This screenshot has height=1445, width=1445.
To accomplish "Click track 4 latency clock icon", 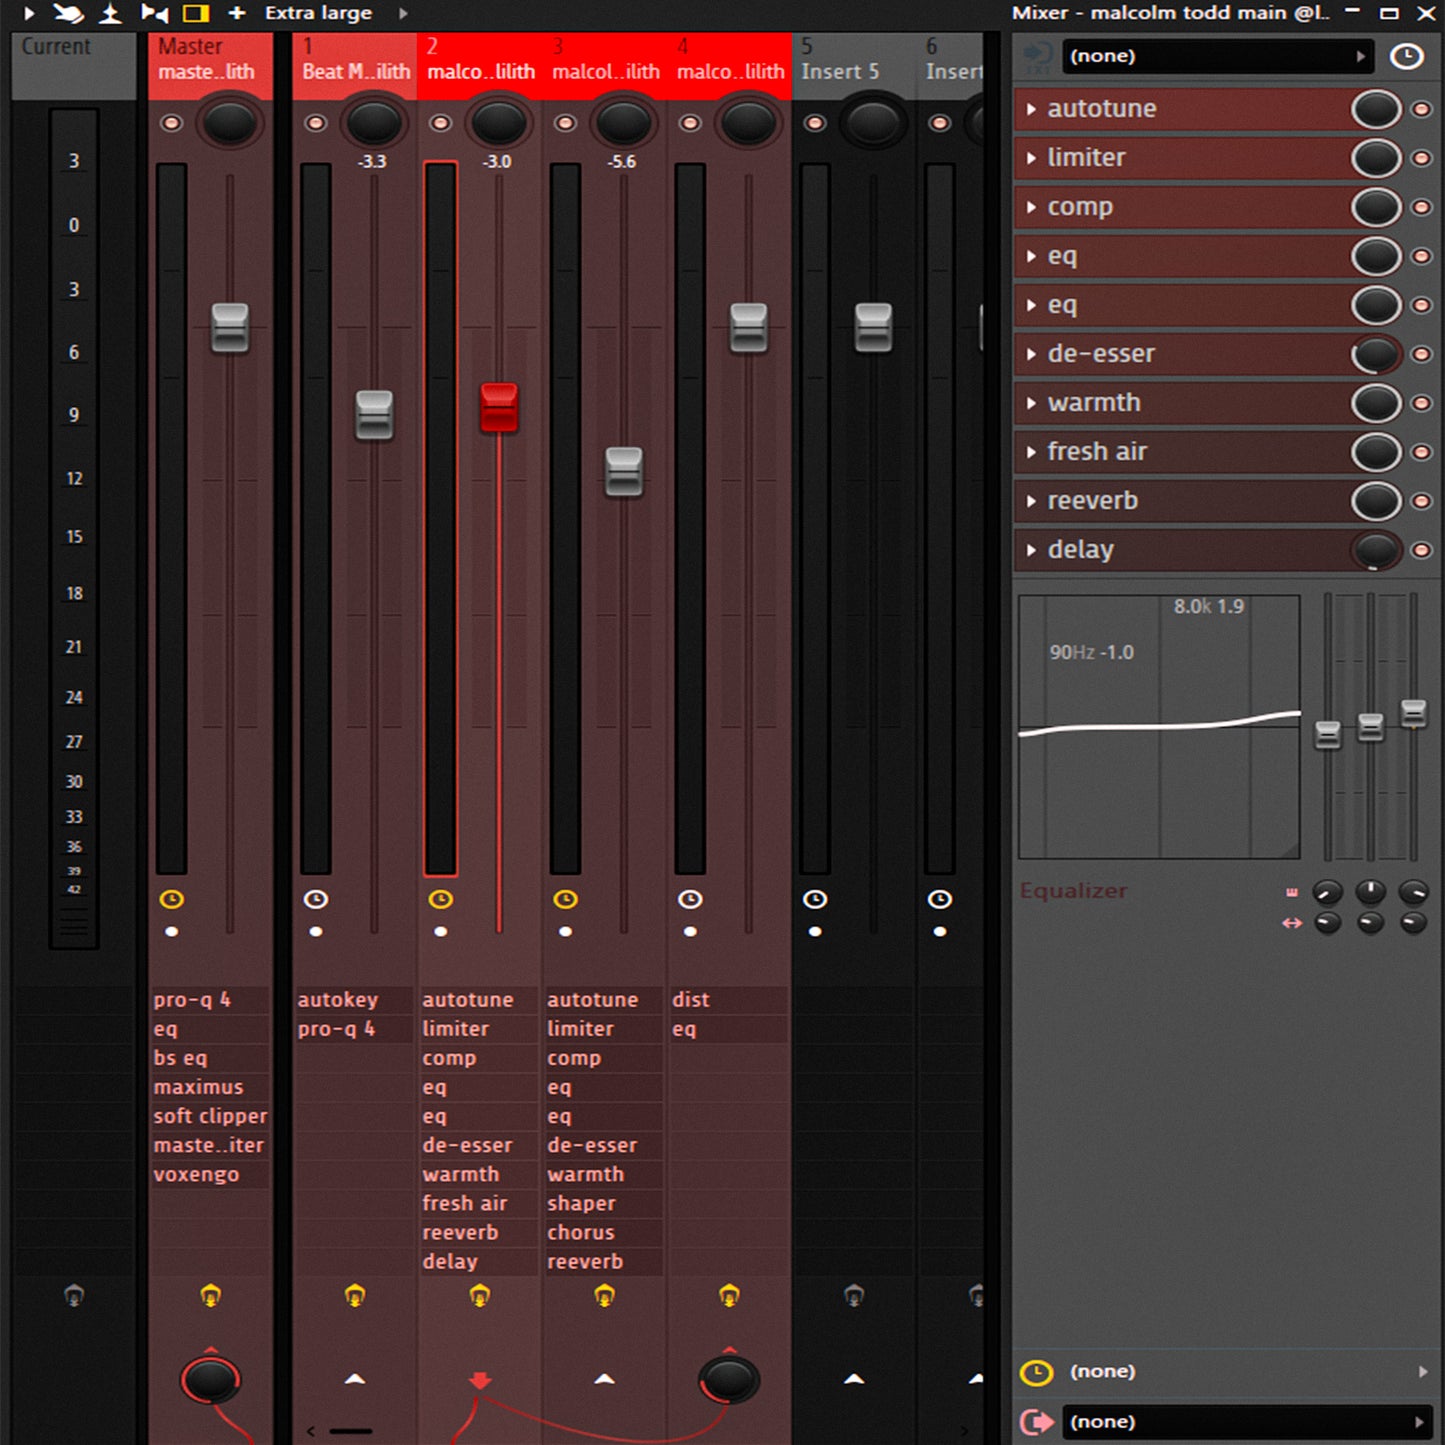I will click(x=690, y=899).
